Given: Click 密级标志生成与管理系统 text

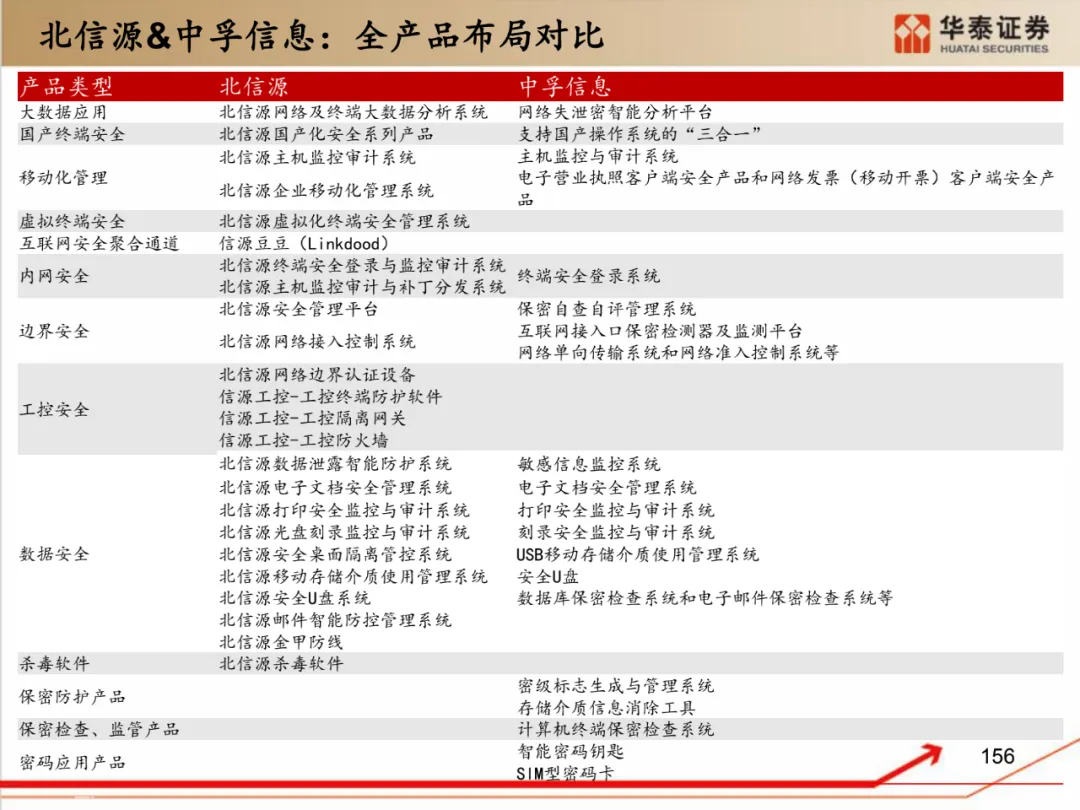Looking at the screenshot, I should [616, 686].
